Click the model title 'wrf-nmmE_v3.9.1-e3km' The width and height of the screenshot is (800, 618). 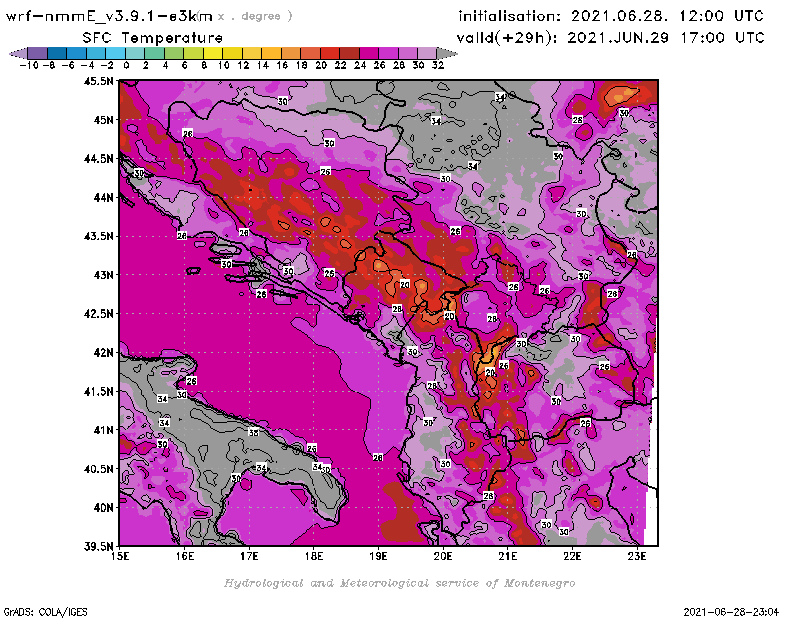point(109,16)
